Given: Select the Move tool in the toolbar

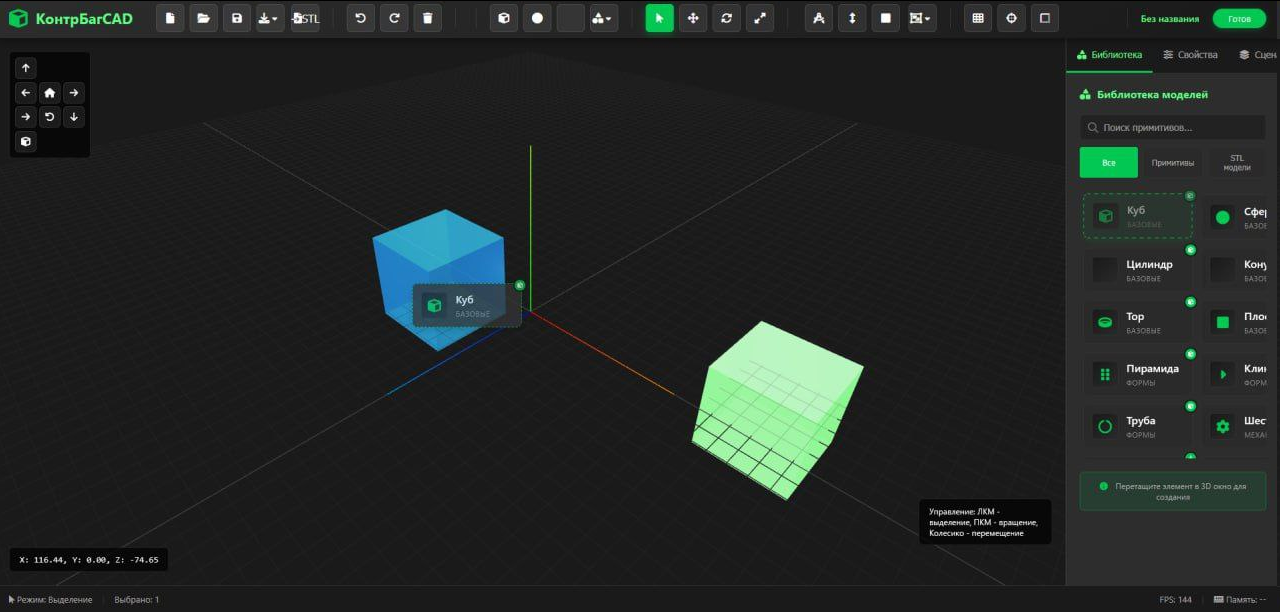Looking at the screenshot, I should coord(693,17).
